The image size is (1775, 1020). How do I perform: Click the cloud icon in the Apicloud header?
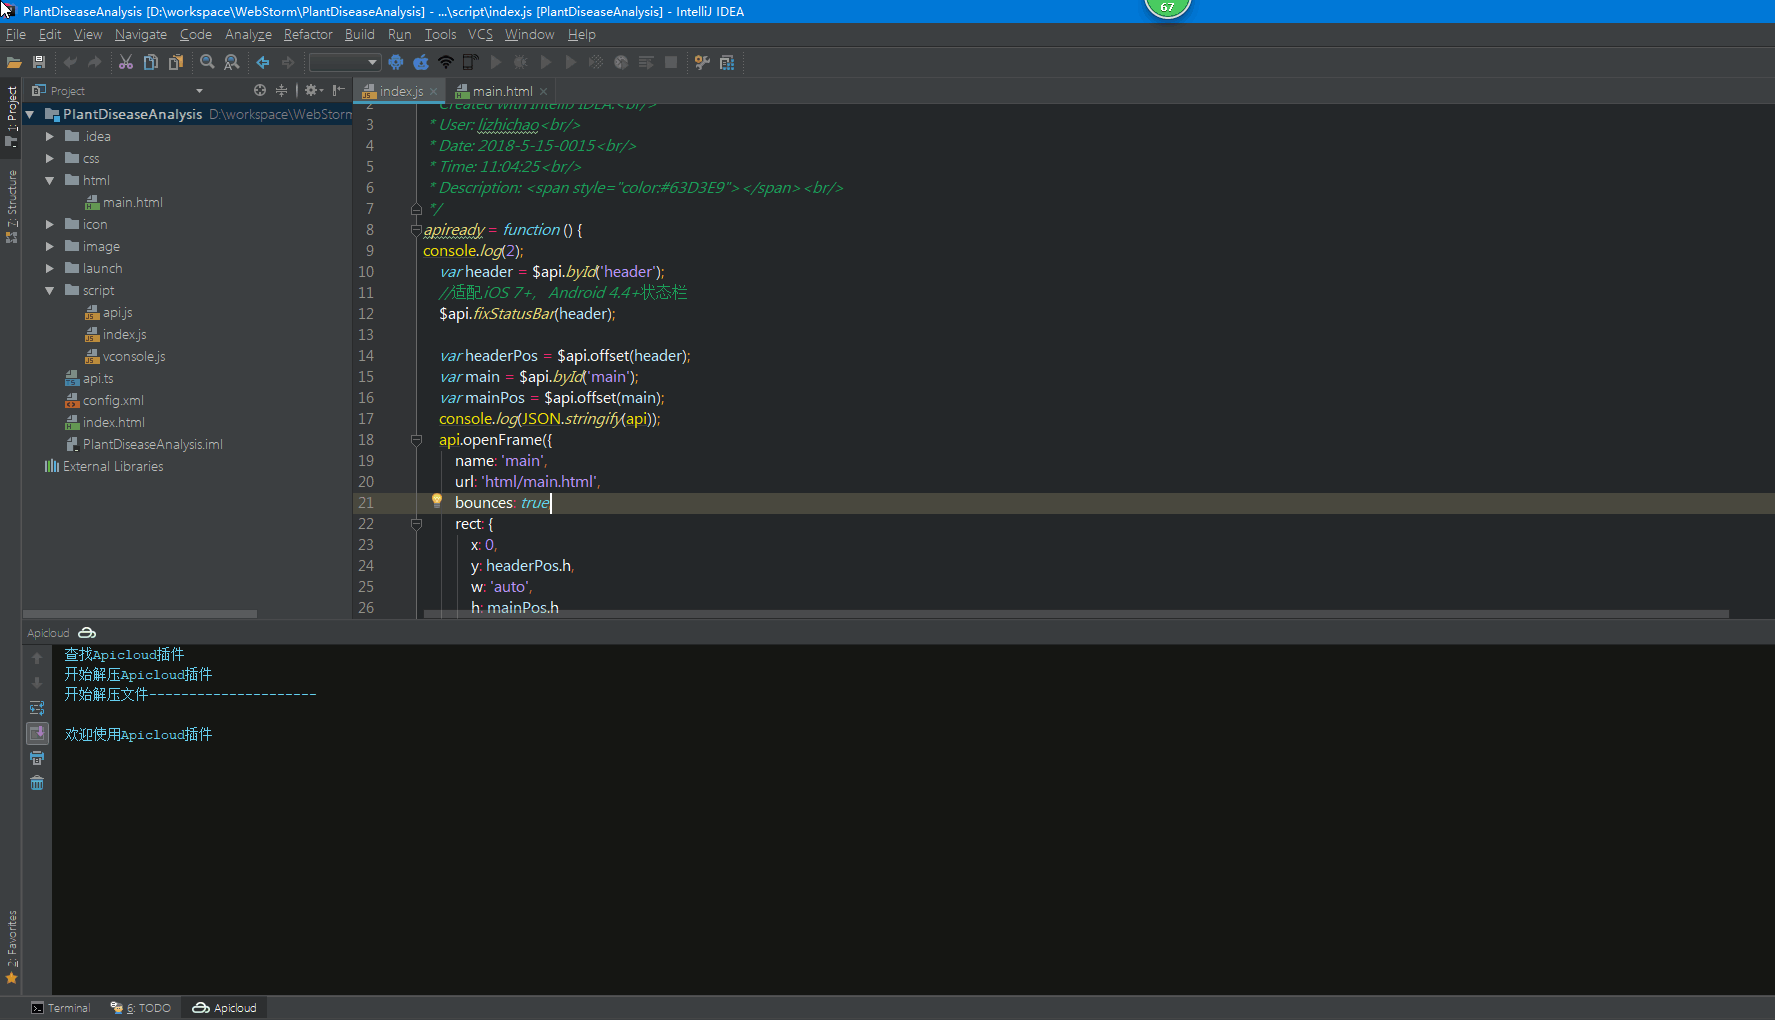tap(87, 633)
